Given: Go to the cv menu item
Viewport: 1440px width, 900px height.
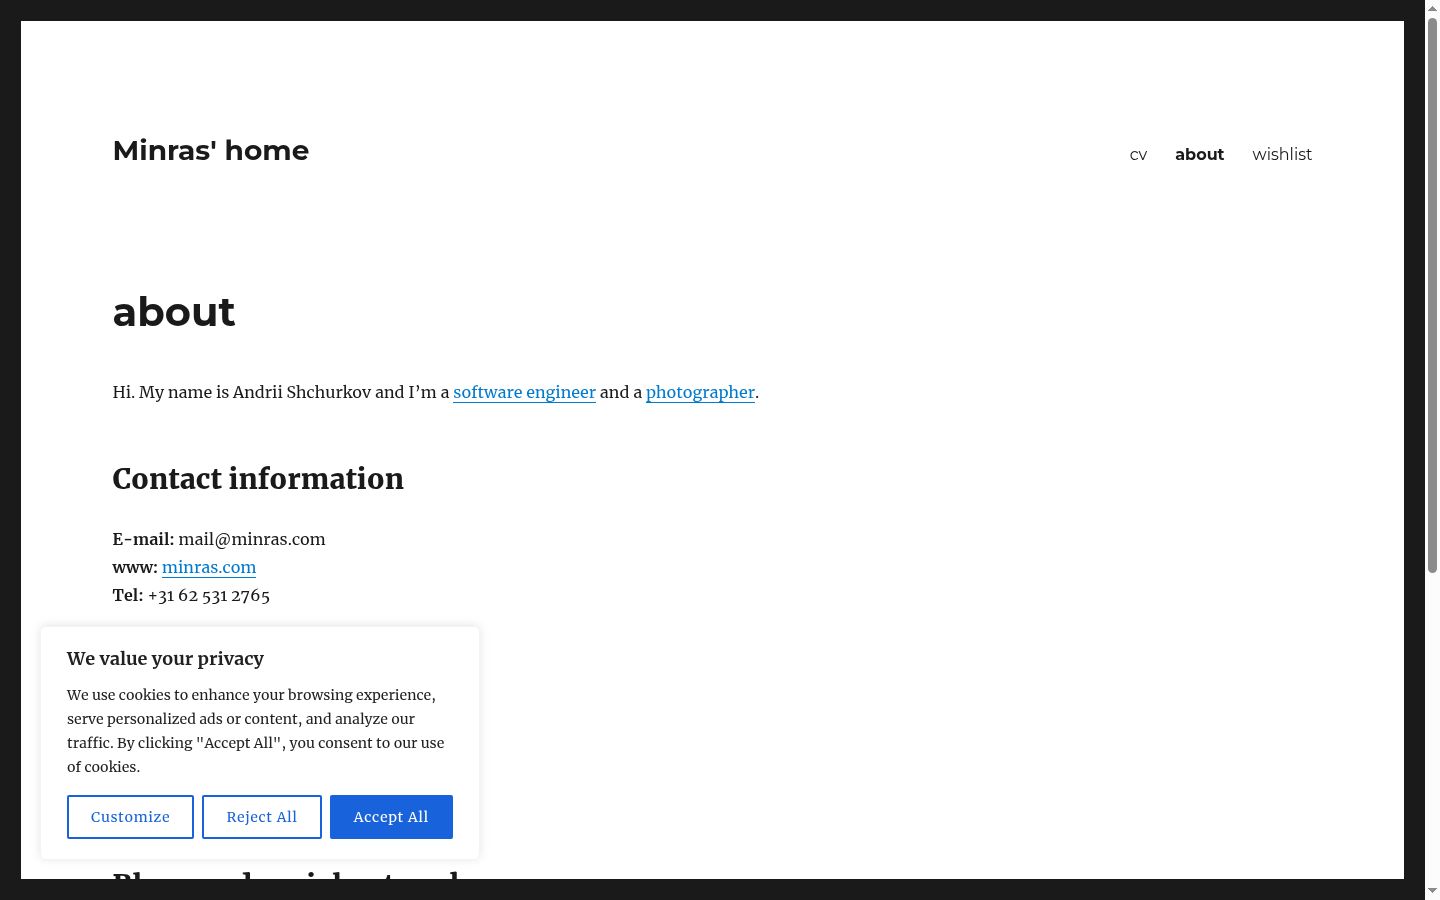Looking at the screenshot, I should pyautogui.click(x=1138, y=154).
